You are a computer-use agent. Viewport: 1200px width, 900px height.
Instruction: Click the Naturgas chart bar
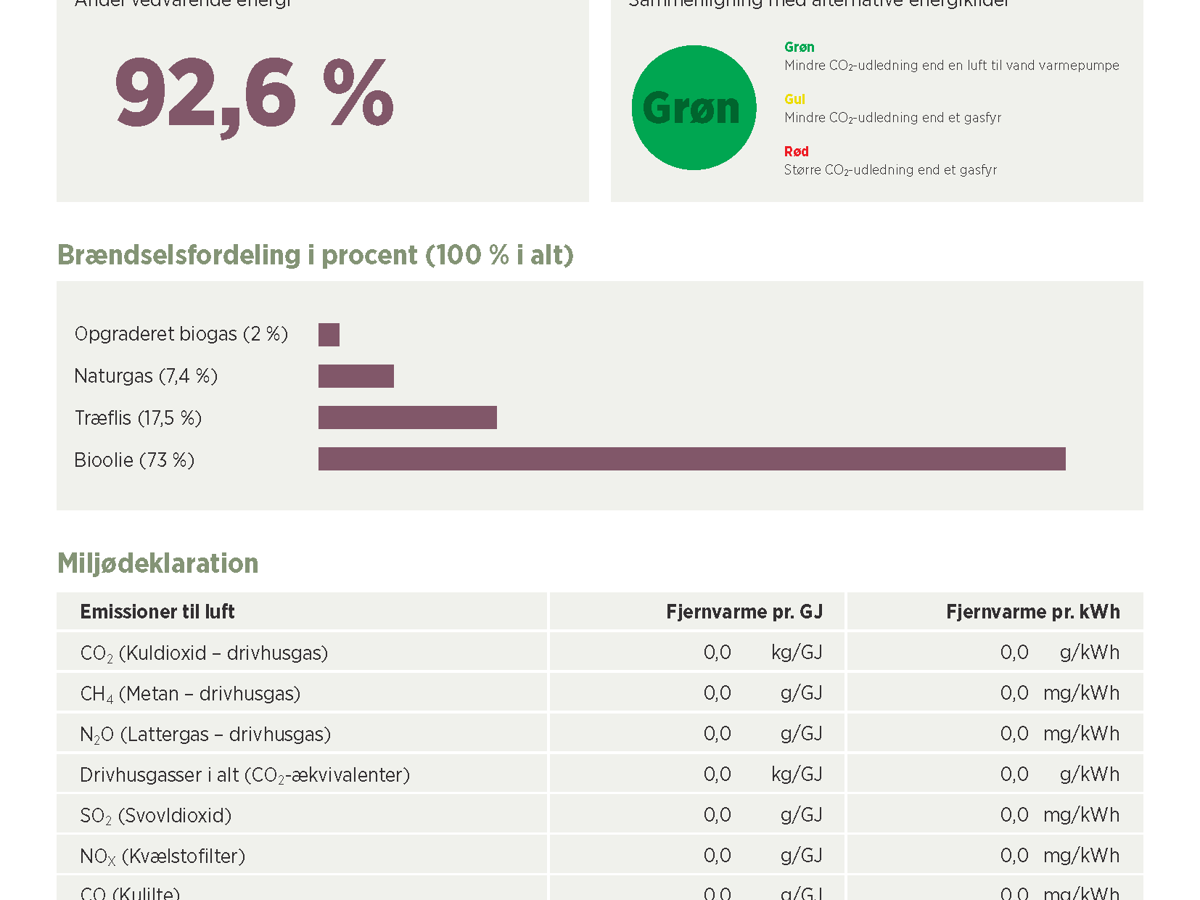pos(356,376)
